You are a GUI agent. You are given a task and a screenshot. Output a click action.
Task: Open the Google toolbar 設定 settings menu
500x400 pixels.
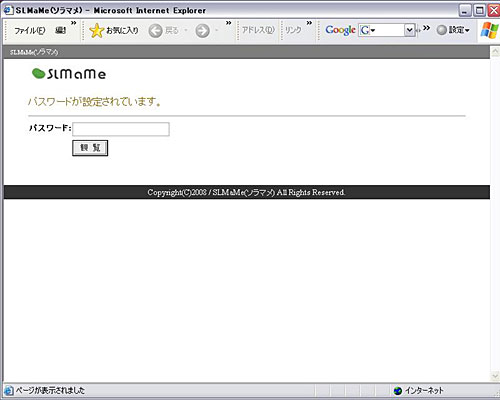(x=453, y=30)
